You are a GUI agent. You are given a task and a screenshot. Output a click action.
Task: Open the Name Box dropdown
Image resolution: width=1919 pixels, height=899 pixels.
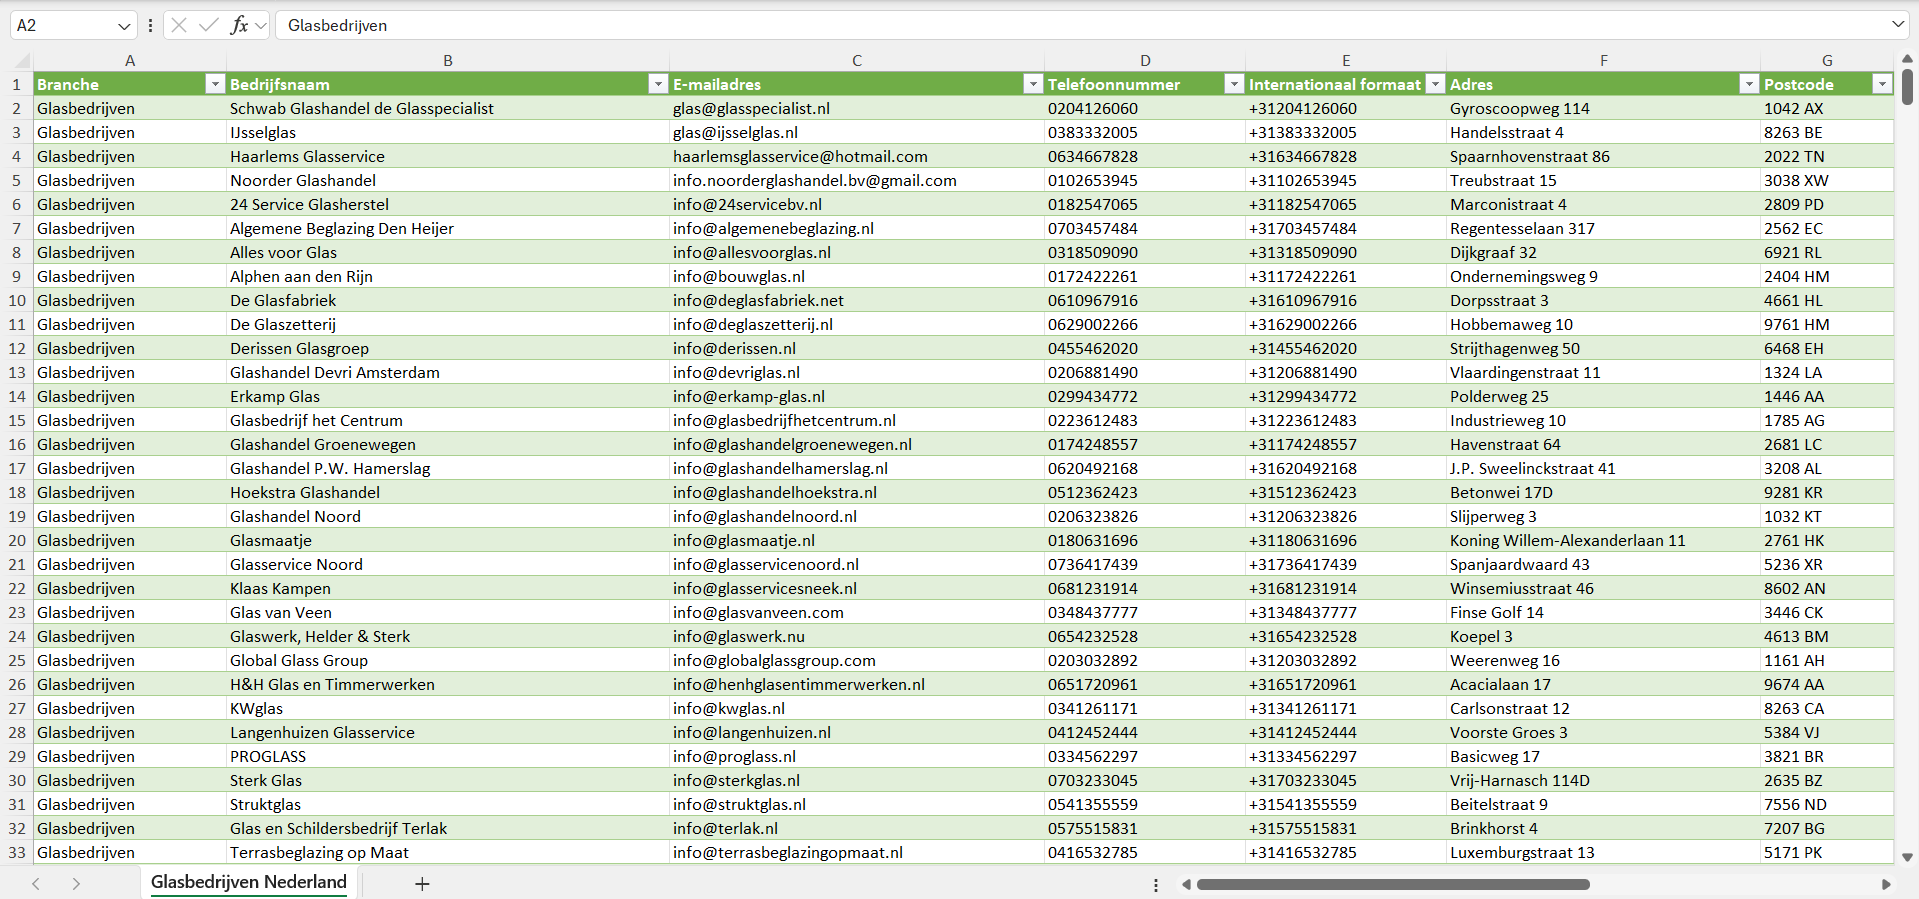pyautogui.click(x=124, y=26)
